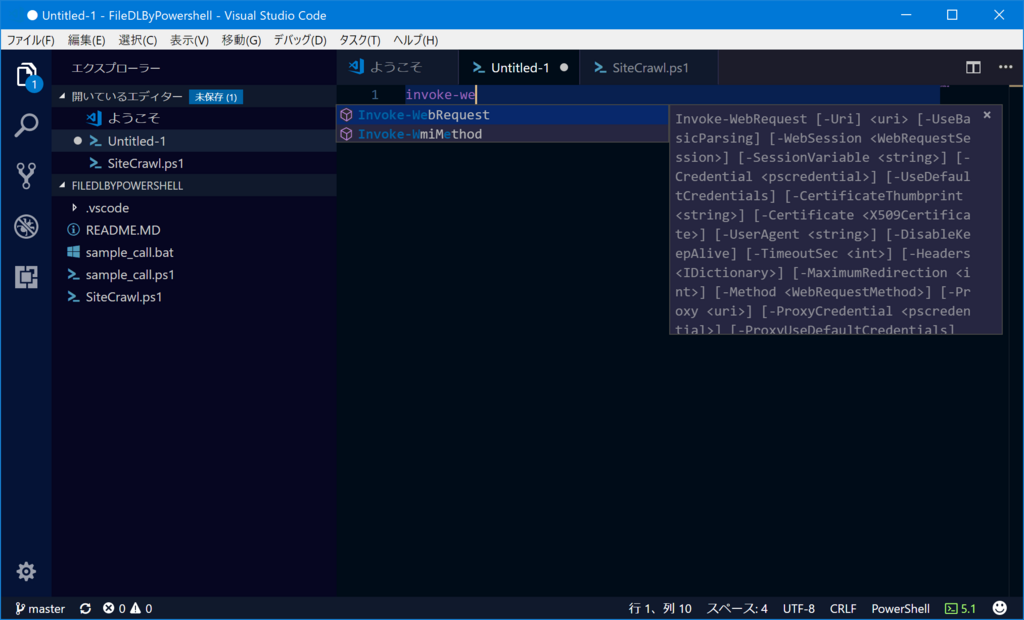Open the editor more actions ellipsis
1024x620 pixels.
1005,67
